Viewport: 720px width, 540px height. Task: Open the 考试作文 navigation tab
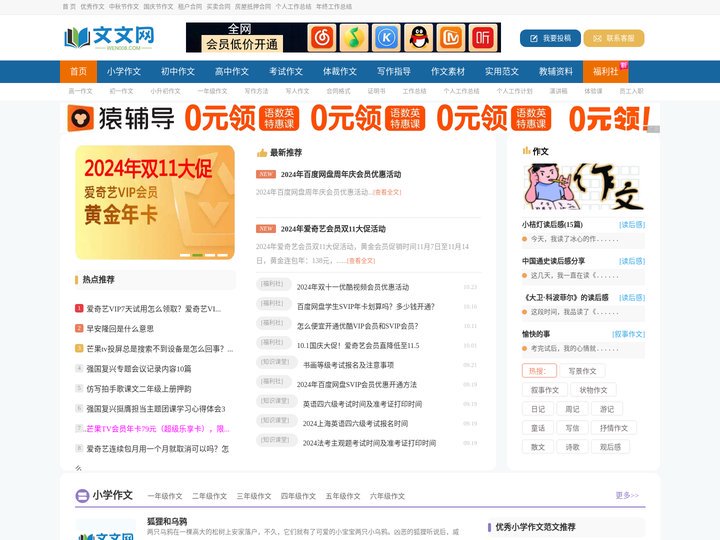286,71
